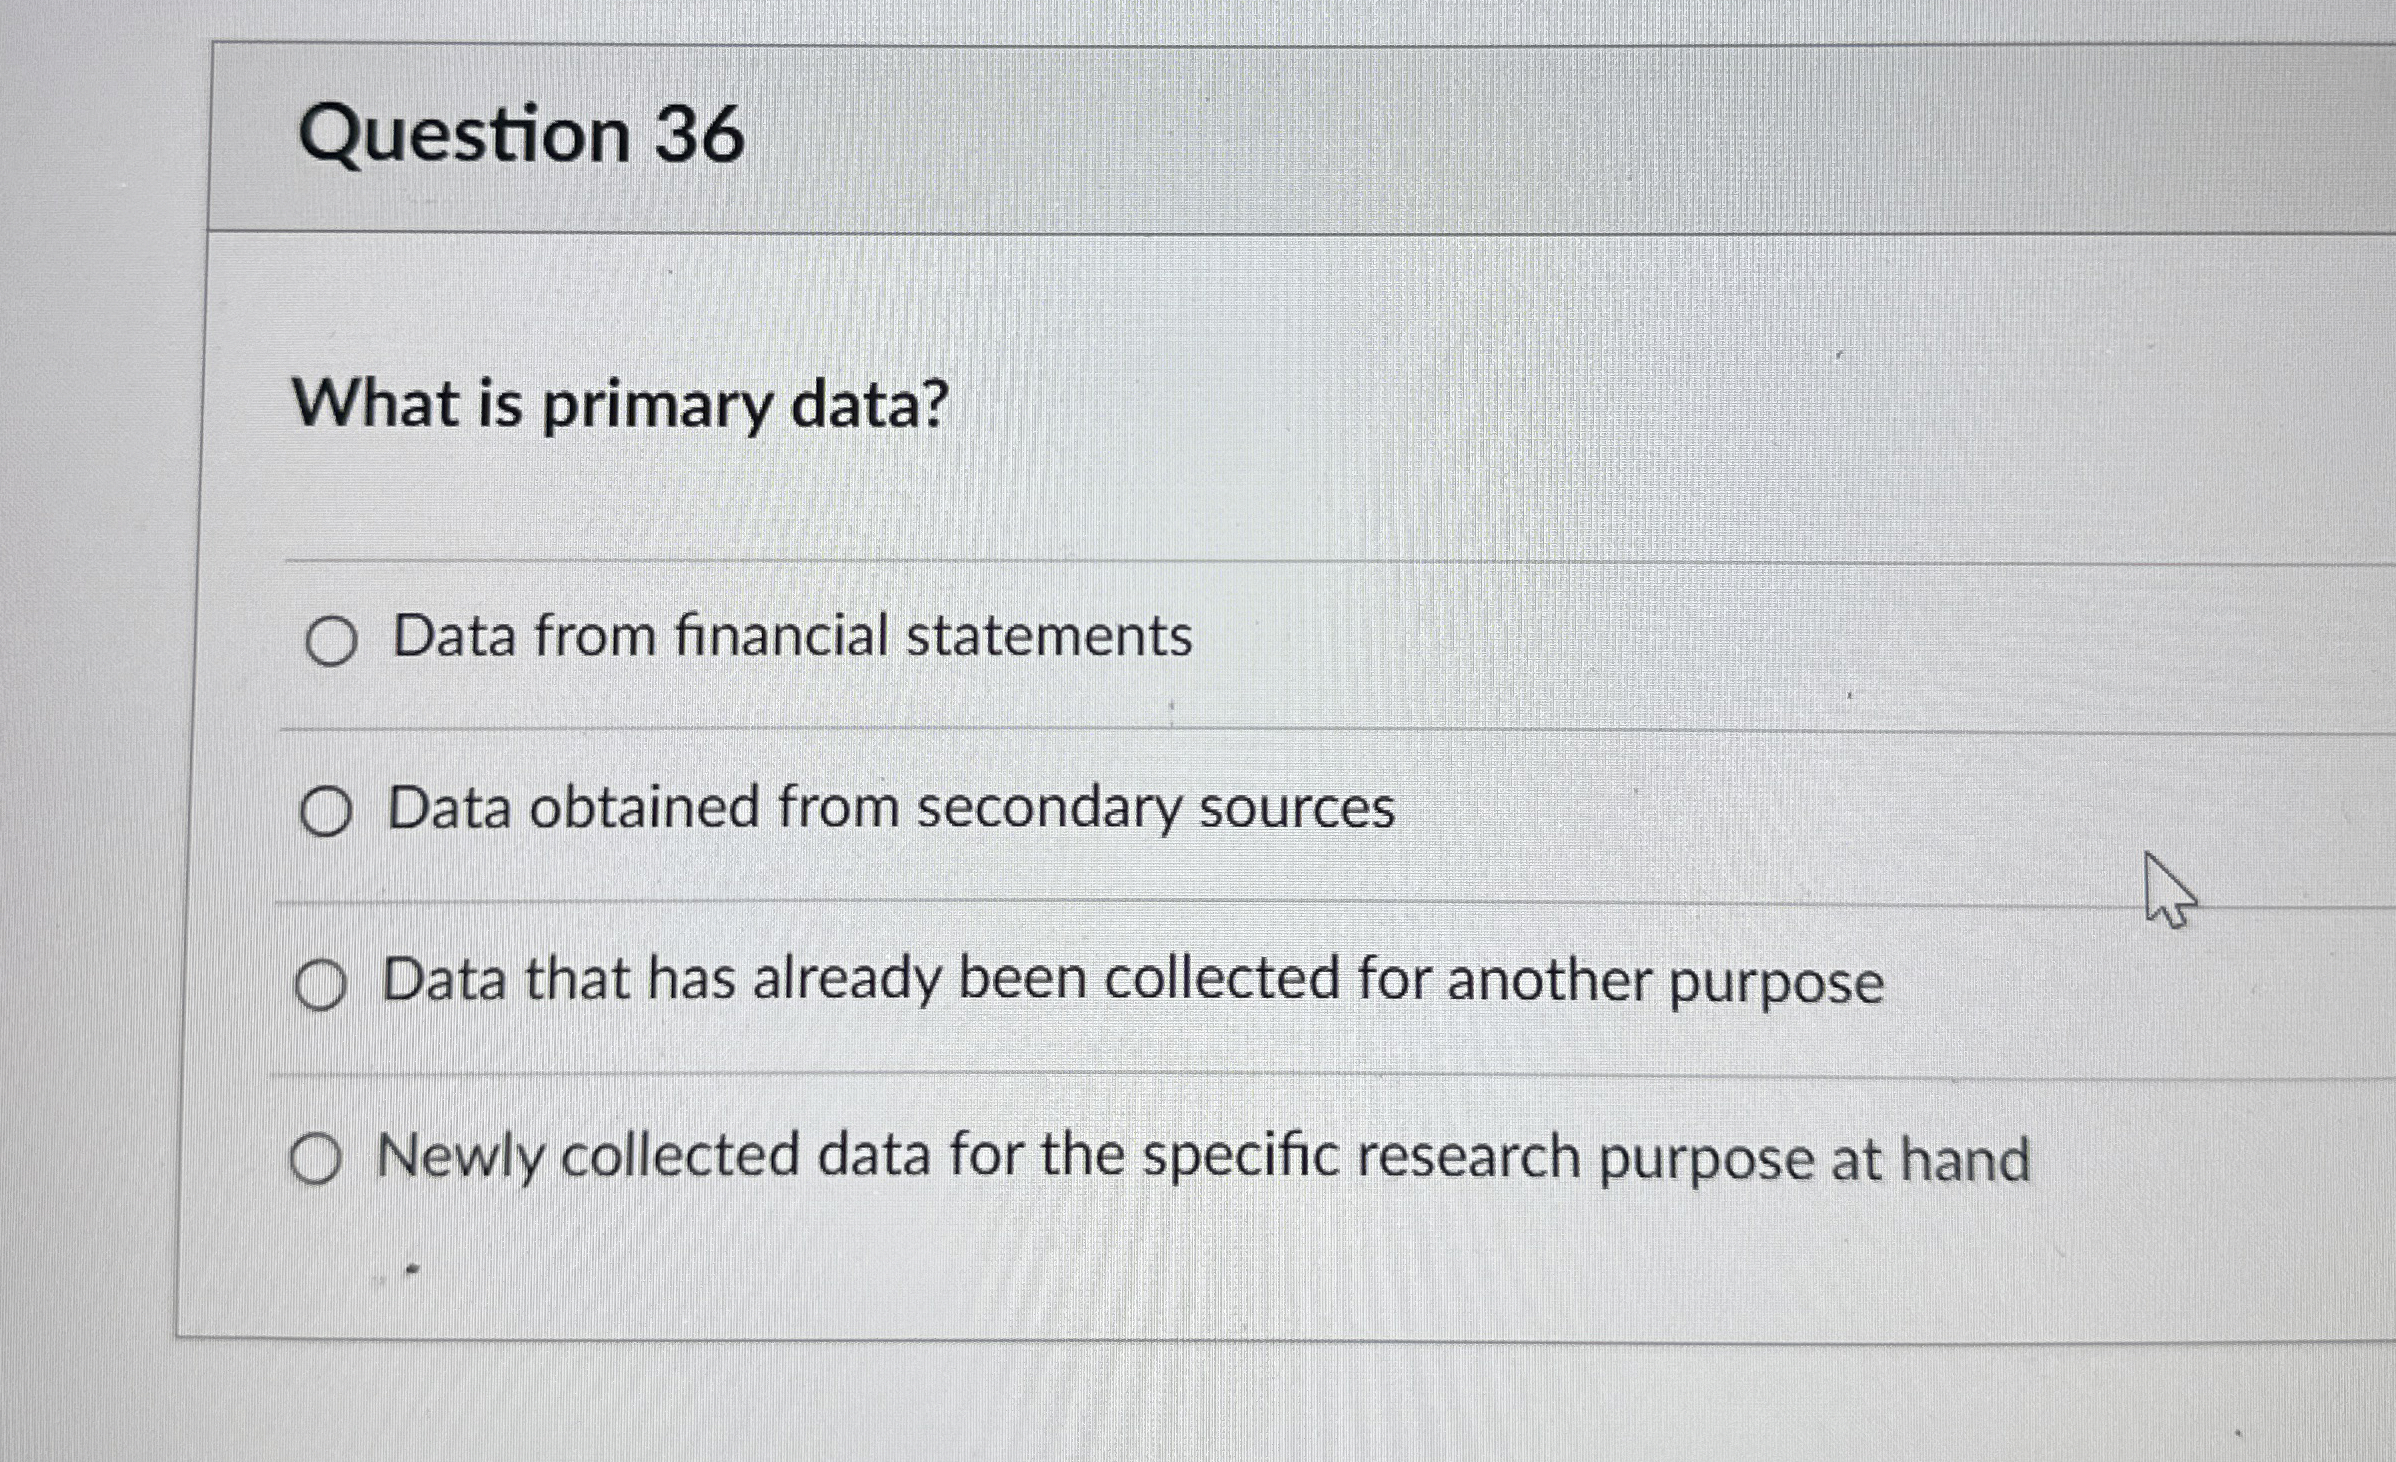Click the answer text 'Data obtained from secondary sources'
This screenshot has width=2396, height=1462.
[x=888, y=811]
